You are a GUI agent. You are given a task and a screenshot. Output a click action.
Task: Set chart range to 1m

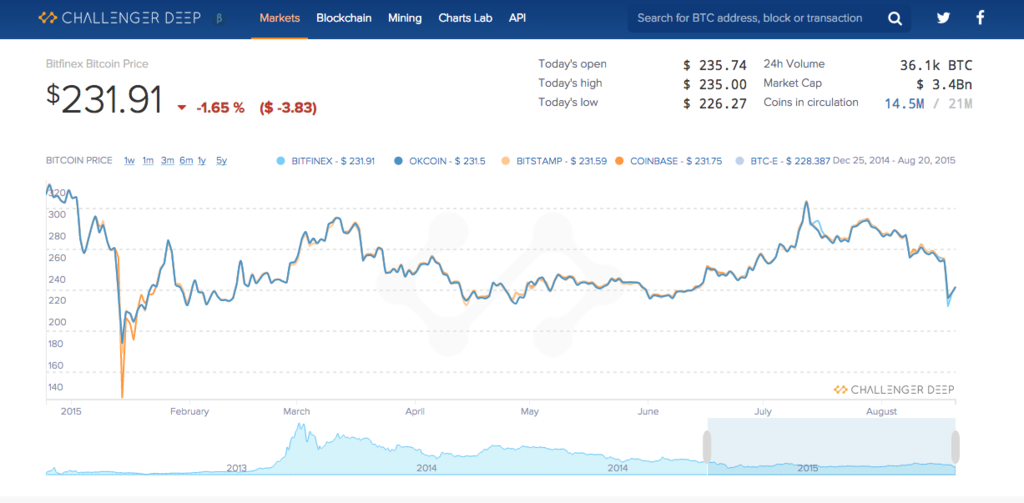148,161
